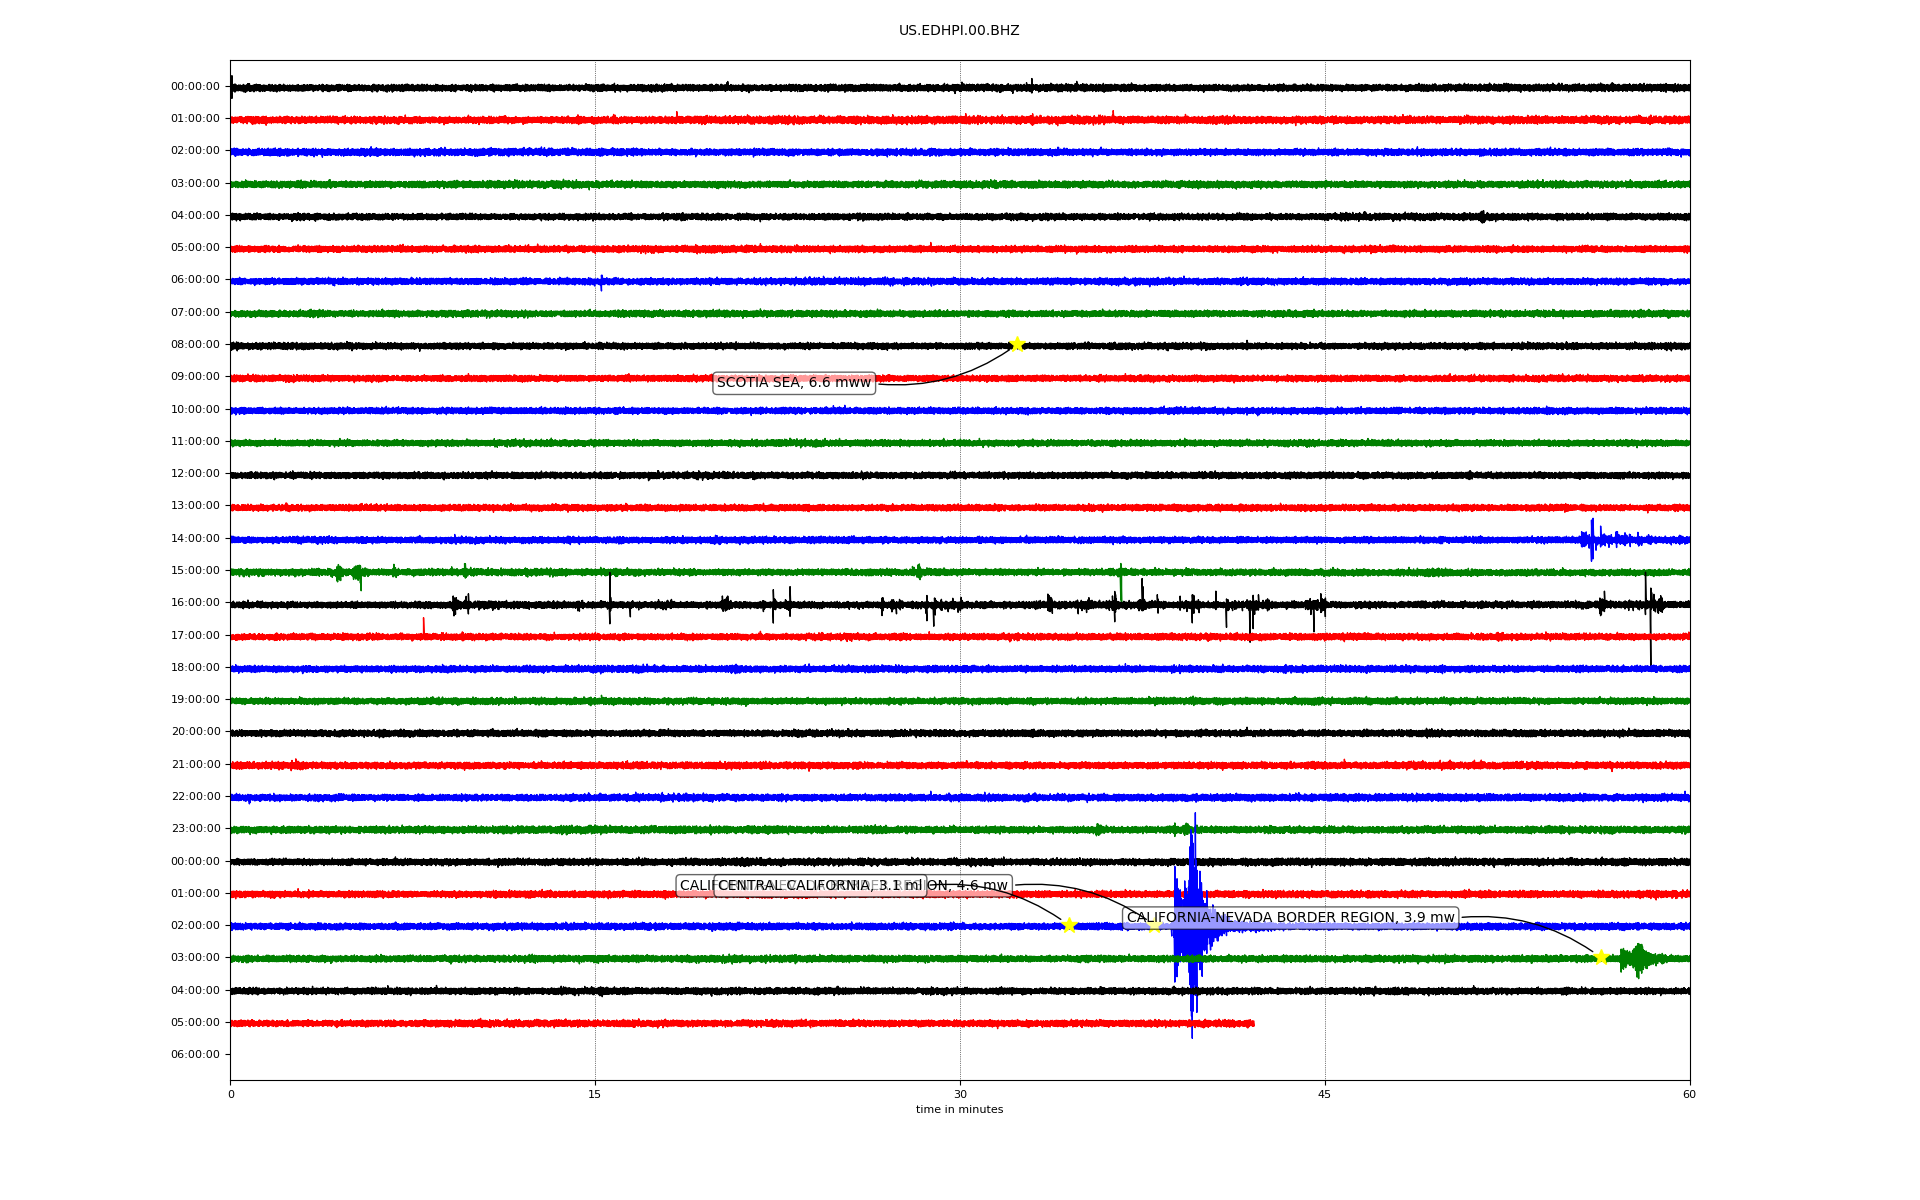
Task: Click the SCOTIA SEA, 6.6 mww annotation box
Action: [x=794, y=383]
